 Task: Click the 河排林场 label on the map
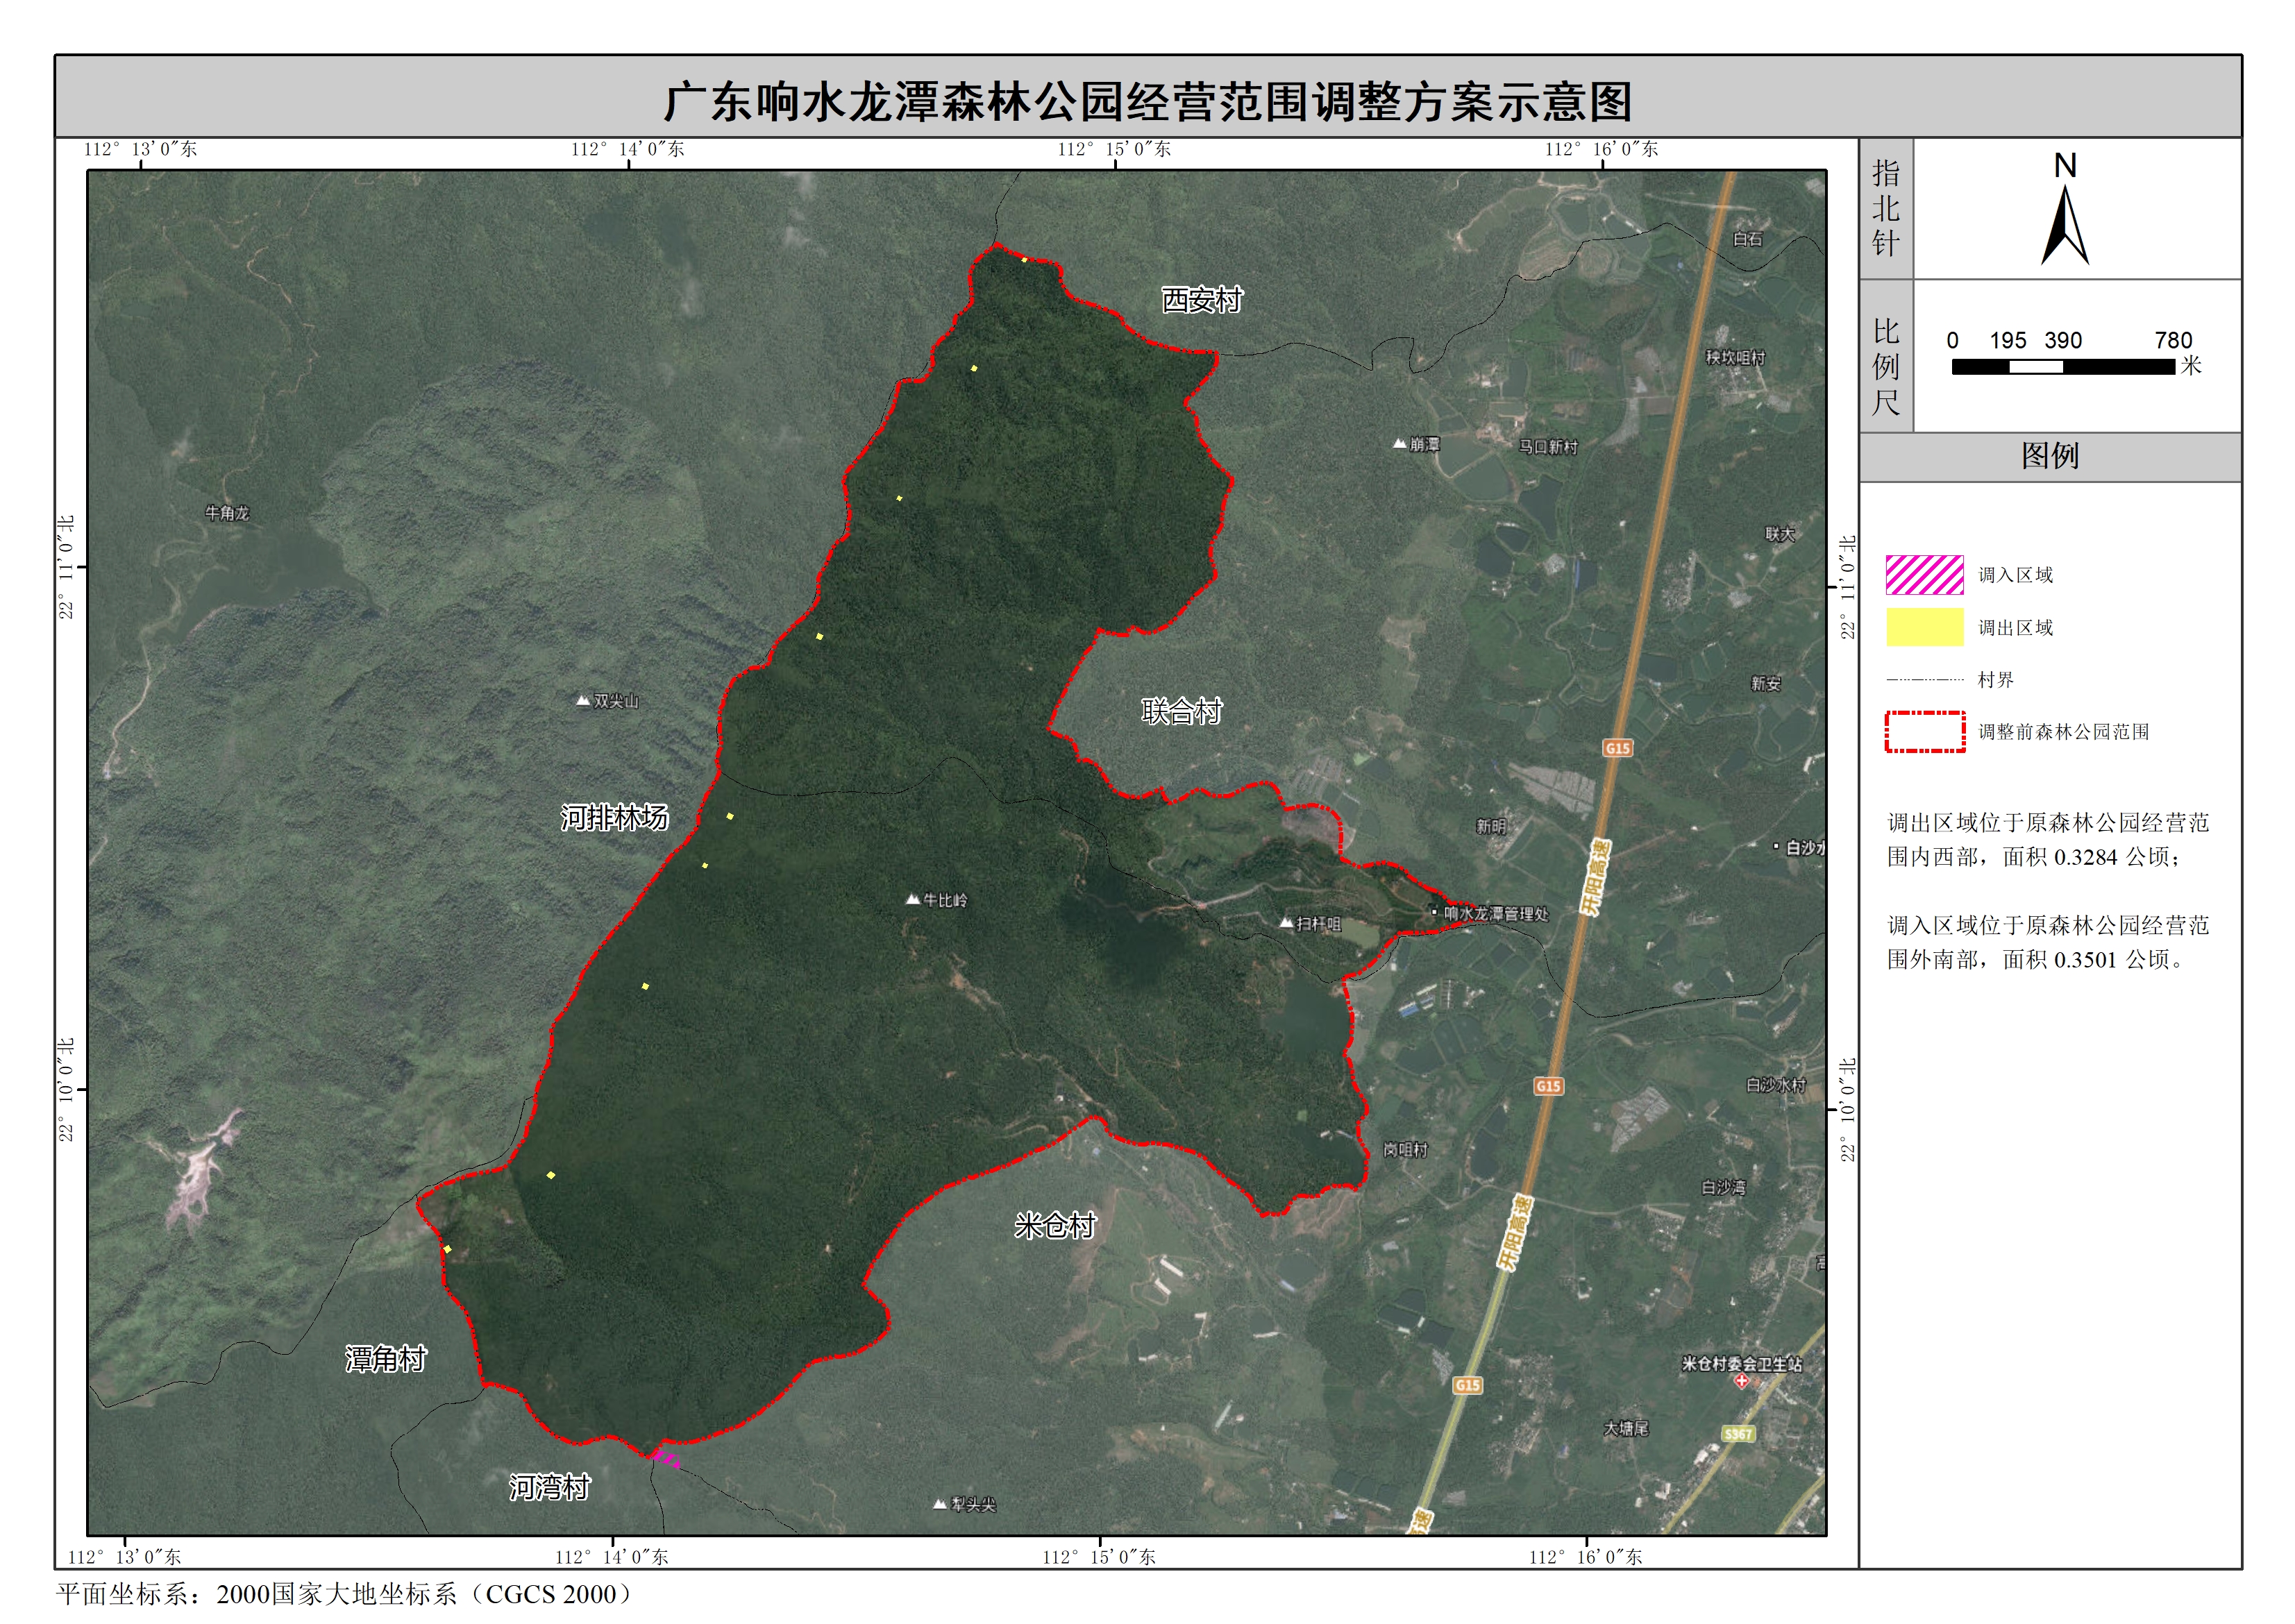[614, 817]
